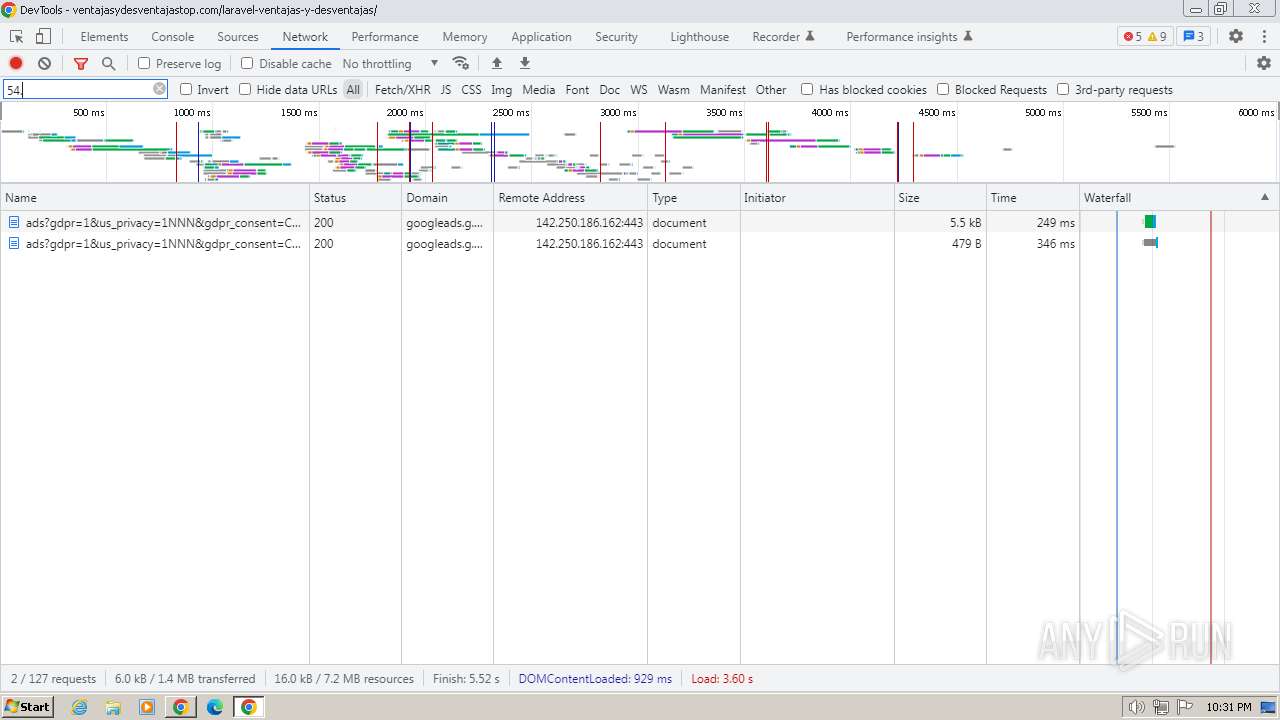Open media player taskbar icon
The height and width of the screenshot is (720, 1280).
[x=147, y=707]
